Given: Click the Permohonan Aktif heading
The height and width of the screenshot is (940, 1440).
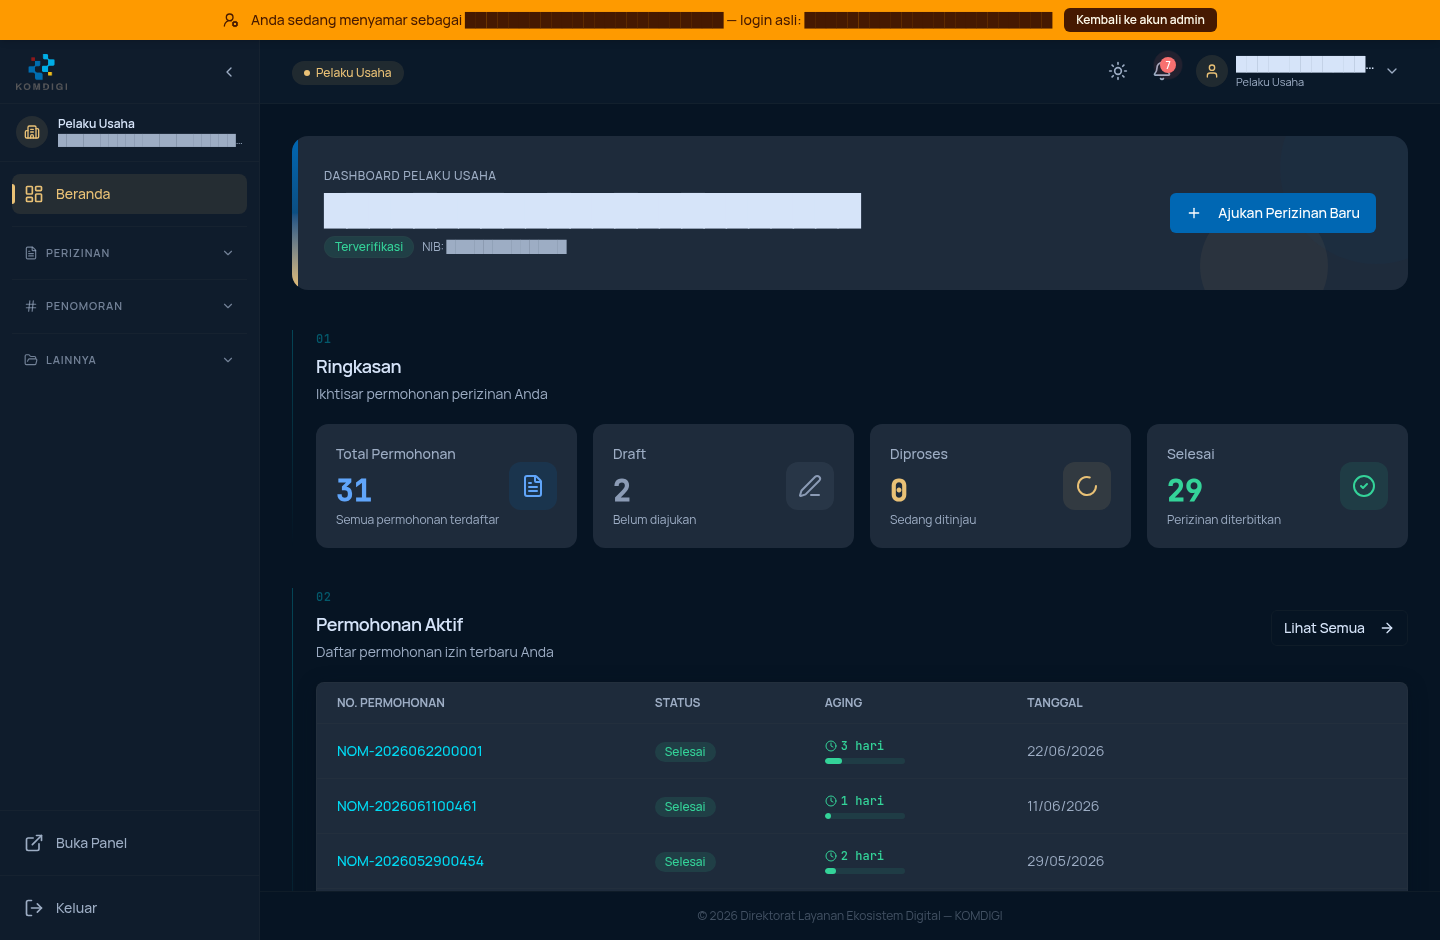Looking at the screenshot, I should click(x=389, y=625).
